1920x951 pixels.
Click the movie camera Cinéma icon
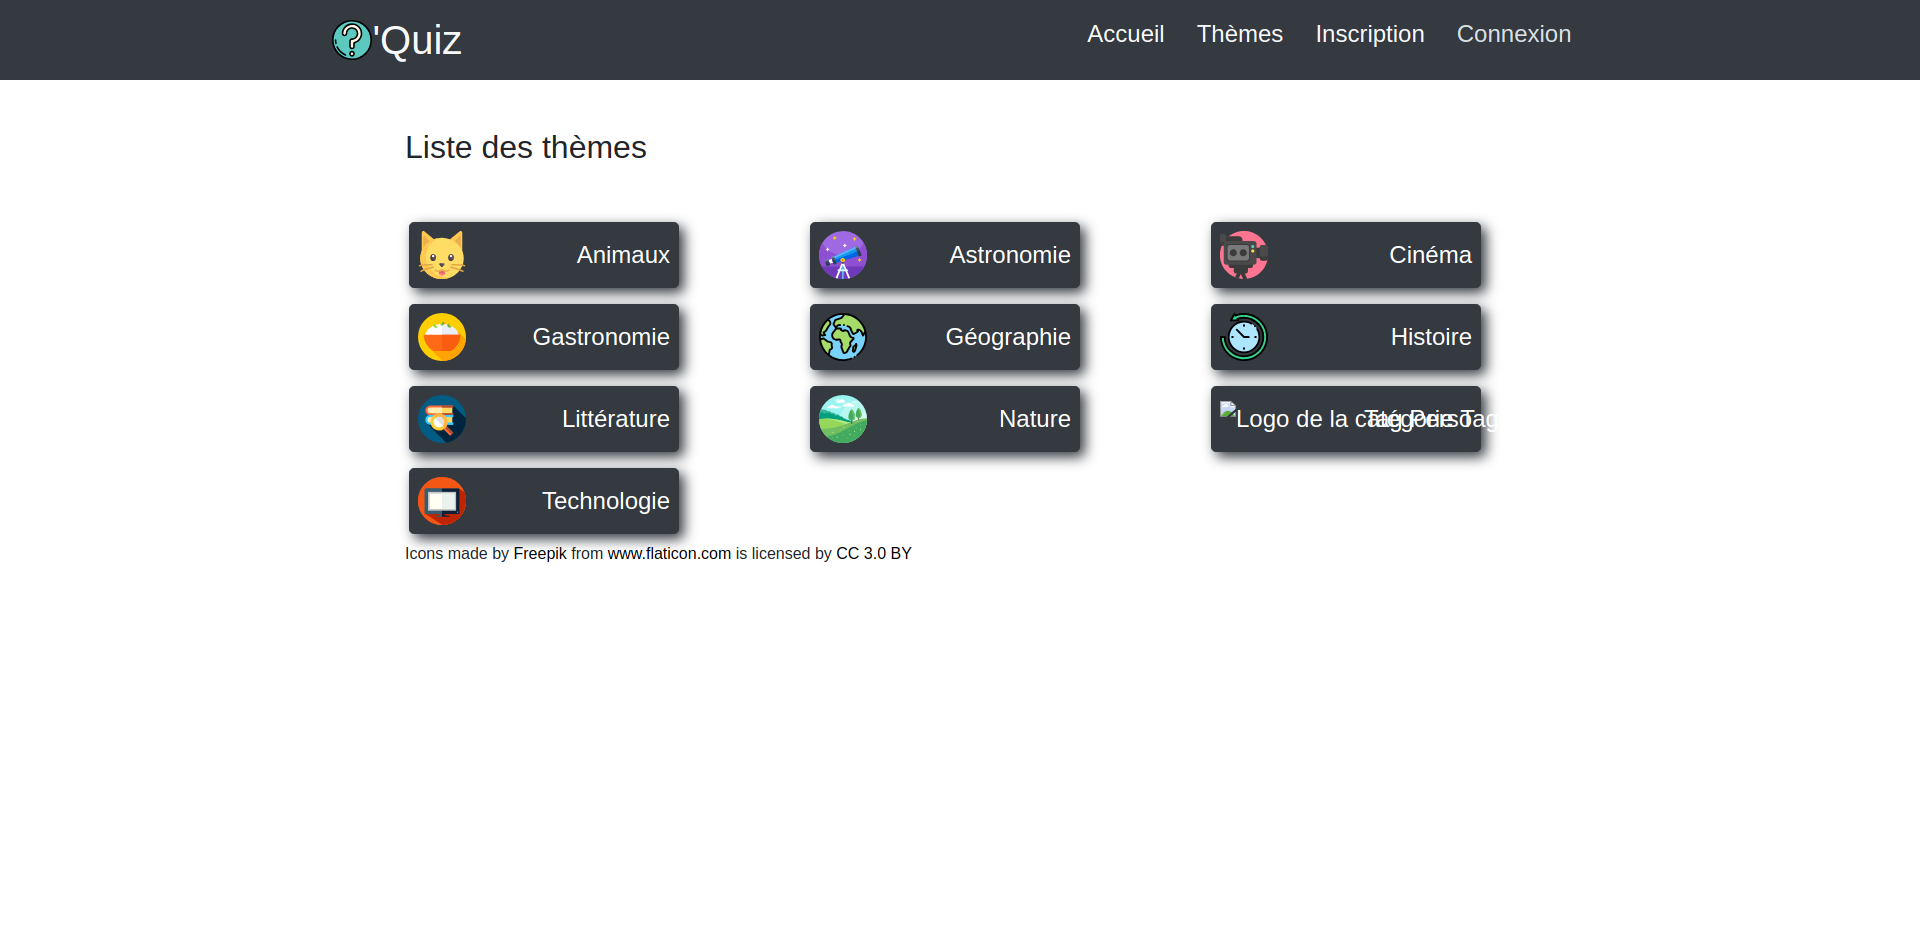(x=1244, y=255)
